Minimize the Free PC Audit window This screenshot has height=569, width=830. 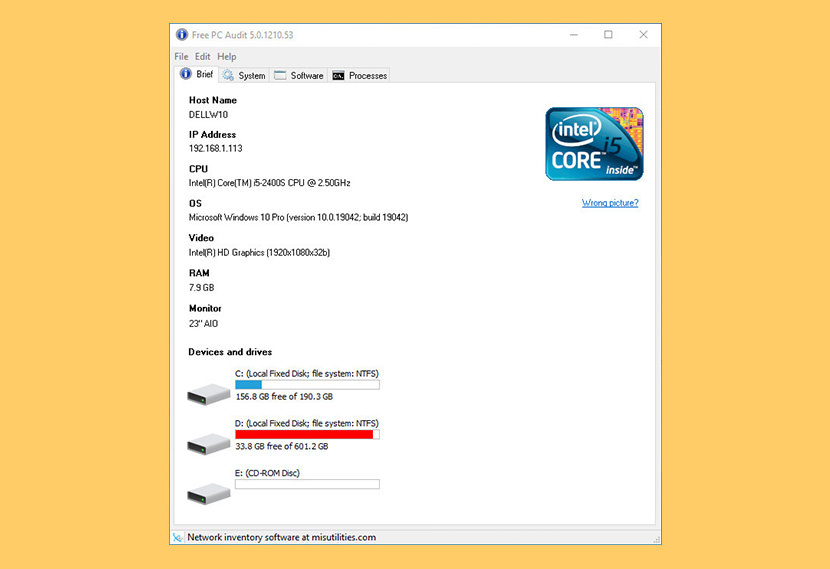[574, 34]
